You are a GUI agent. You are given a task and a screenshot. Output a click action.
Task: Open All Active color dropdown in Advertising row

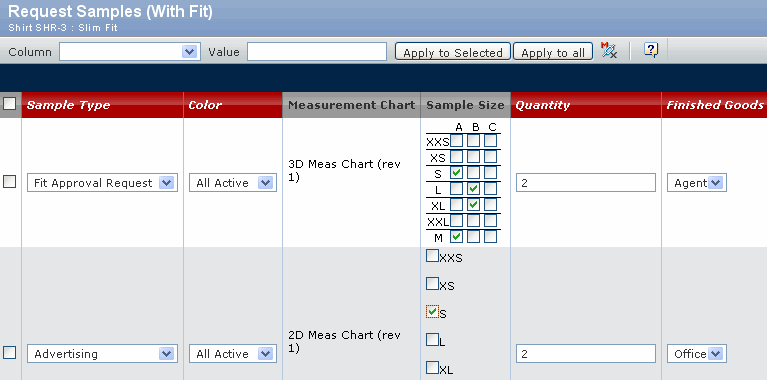[x=233, y=354]
